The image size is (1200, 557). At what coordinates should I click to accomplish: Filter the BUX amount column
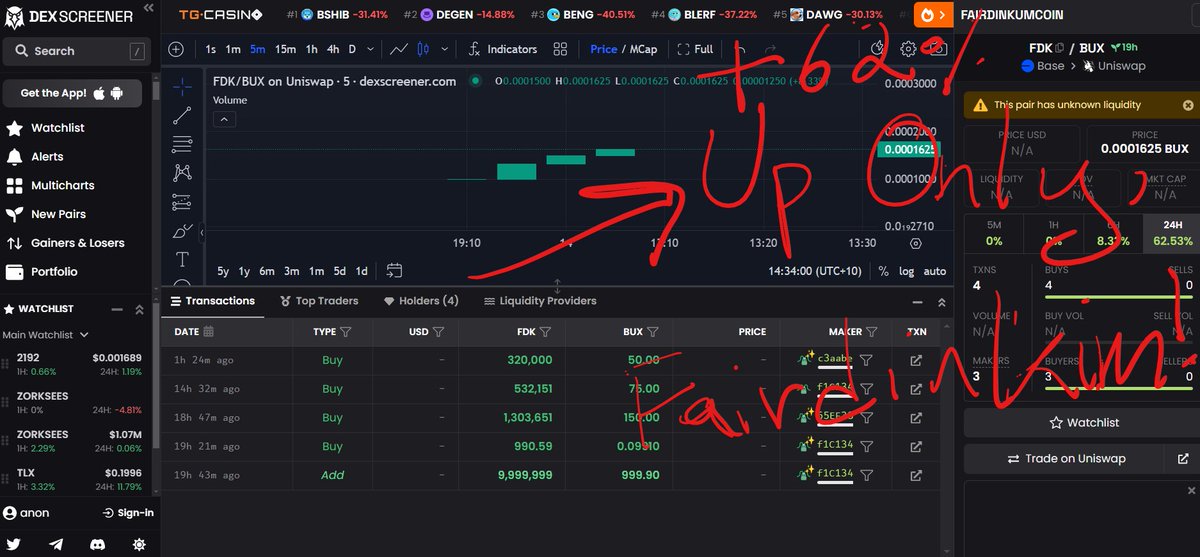[653, 331]
